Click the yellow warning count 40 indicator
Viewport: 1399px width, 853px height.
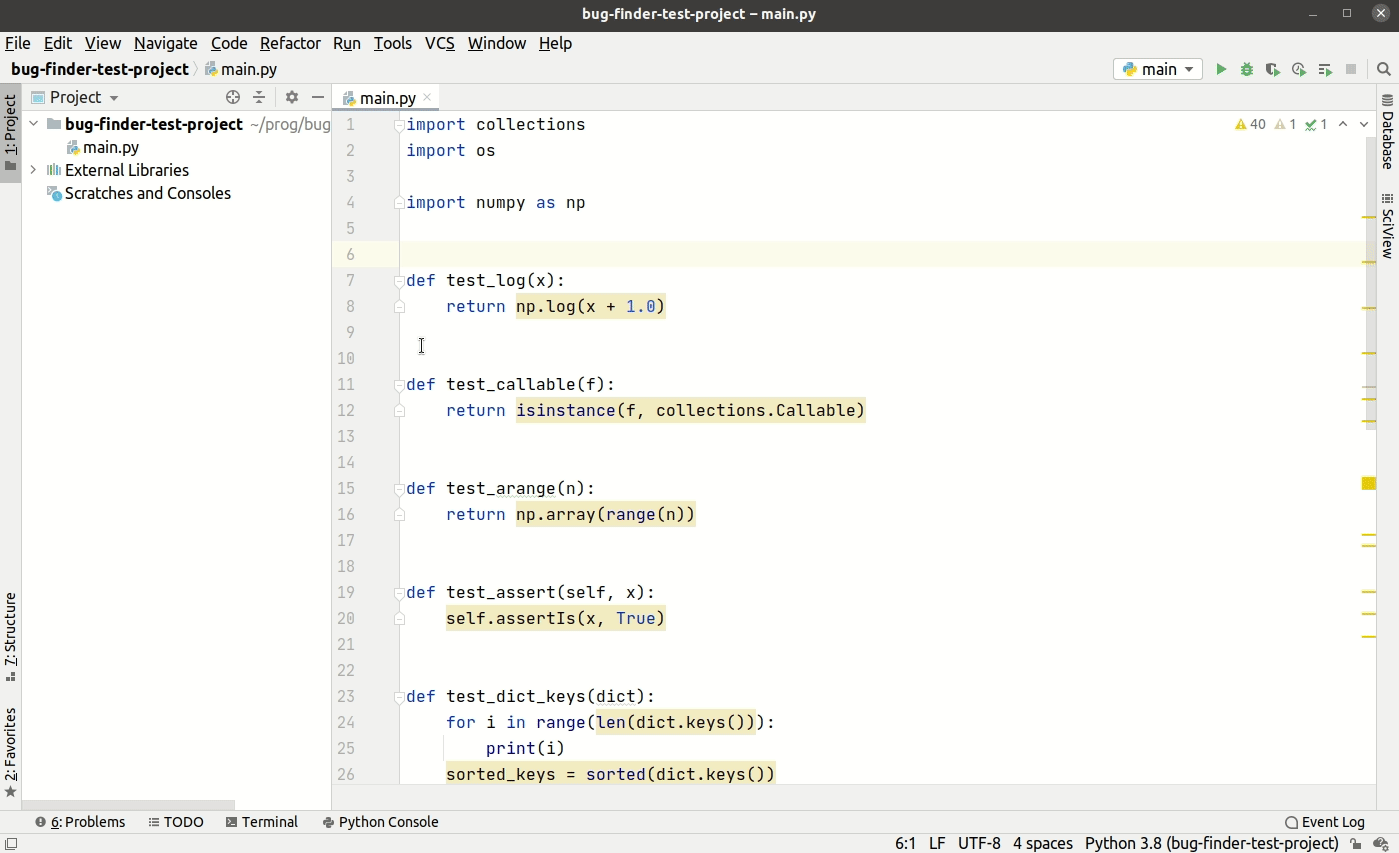coord(1250,124)
